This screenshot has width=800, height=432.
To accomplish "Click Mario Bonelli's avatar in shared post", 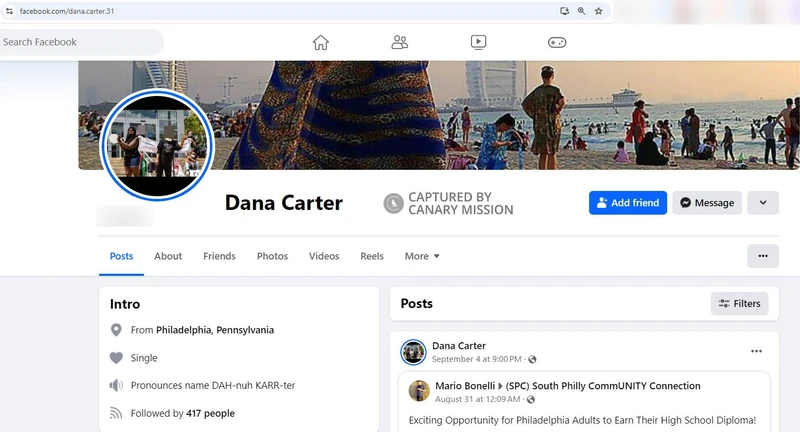I will [x=419, y=391].
